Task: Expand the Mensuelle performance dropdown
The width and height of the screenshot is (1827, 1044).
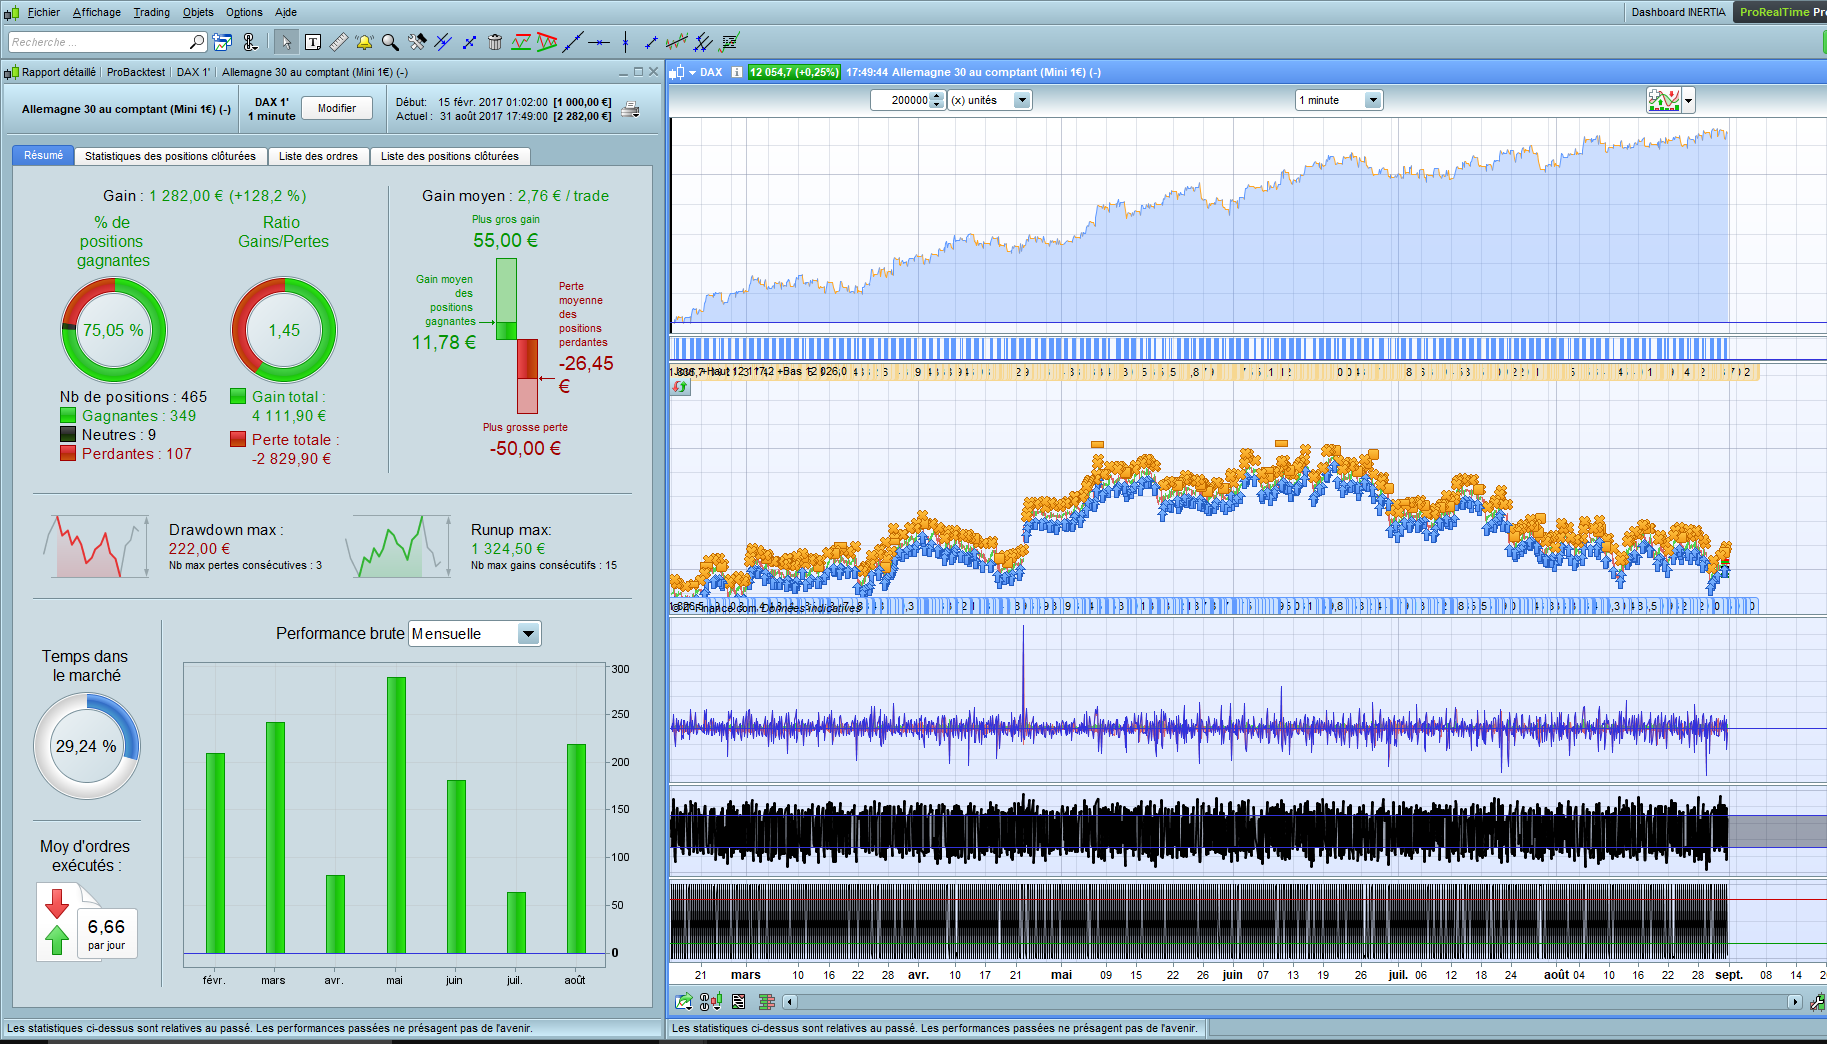Action: [528, 634]
